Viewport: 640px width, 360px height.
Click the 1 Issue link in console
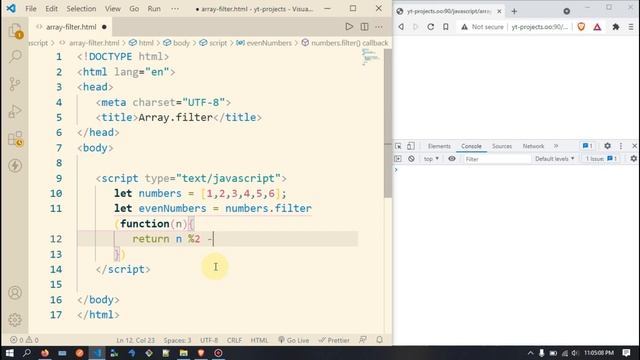(x=601, y=159)
